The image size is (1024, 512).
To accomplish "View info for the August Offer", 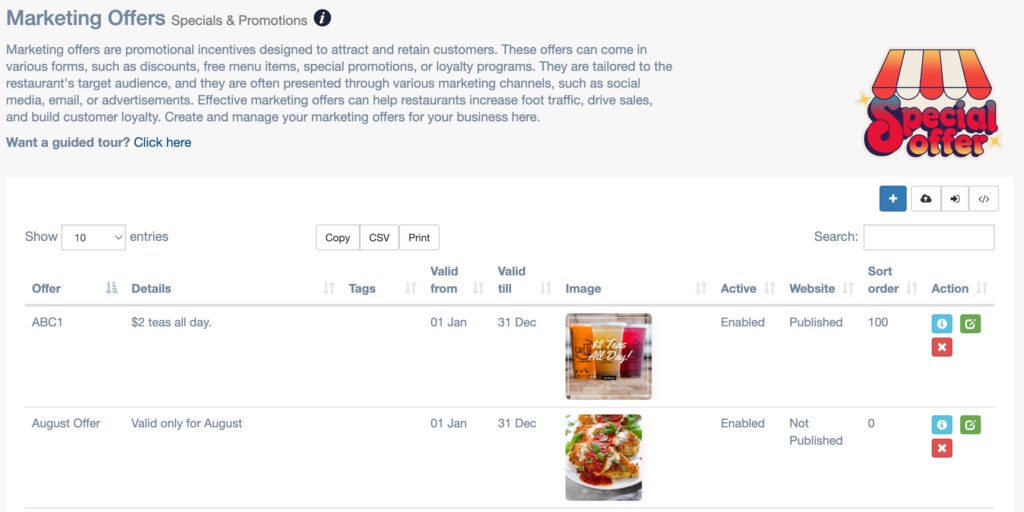I will tap(942, 424).
